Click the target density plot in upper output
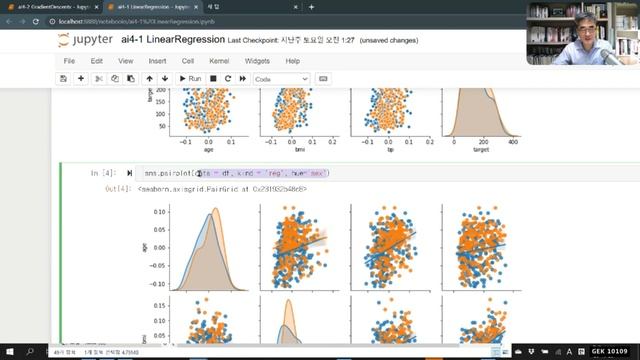The height and width of the screenshot is (360, 640). pos(481,112)
